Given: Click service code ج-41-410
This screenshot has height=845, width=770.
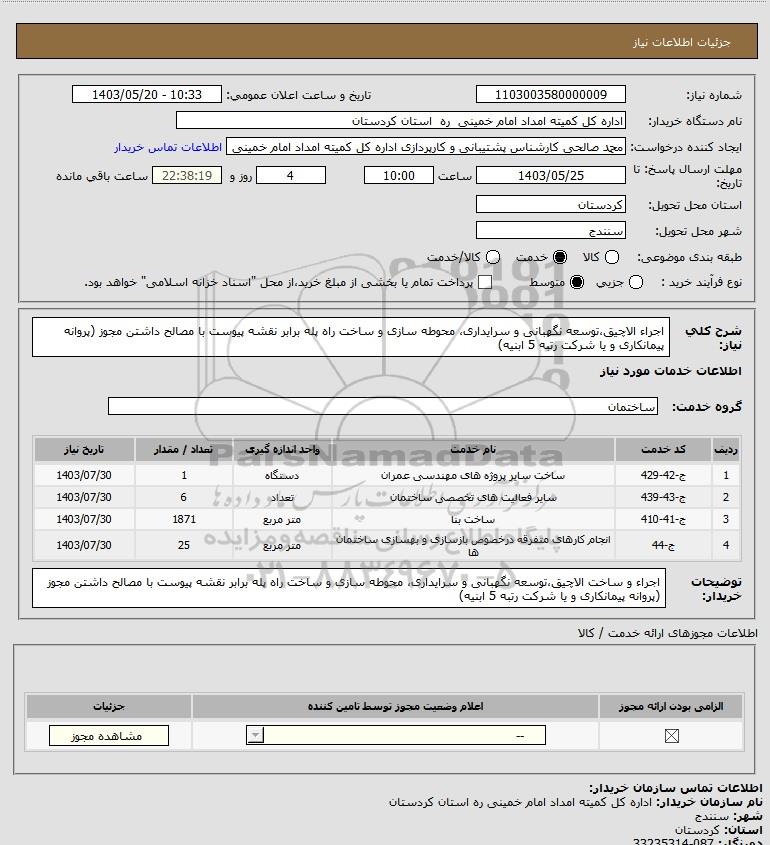Looking at the screenshot, I should point(663,519).
